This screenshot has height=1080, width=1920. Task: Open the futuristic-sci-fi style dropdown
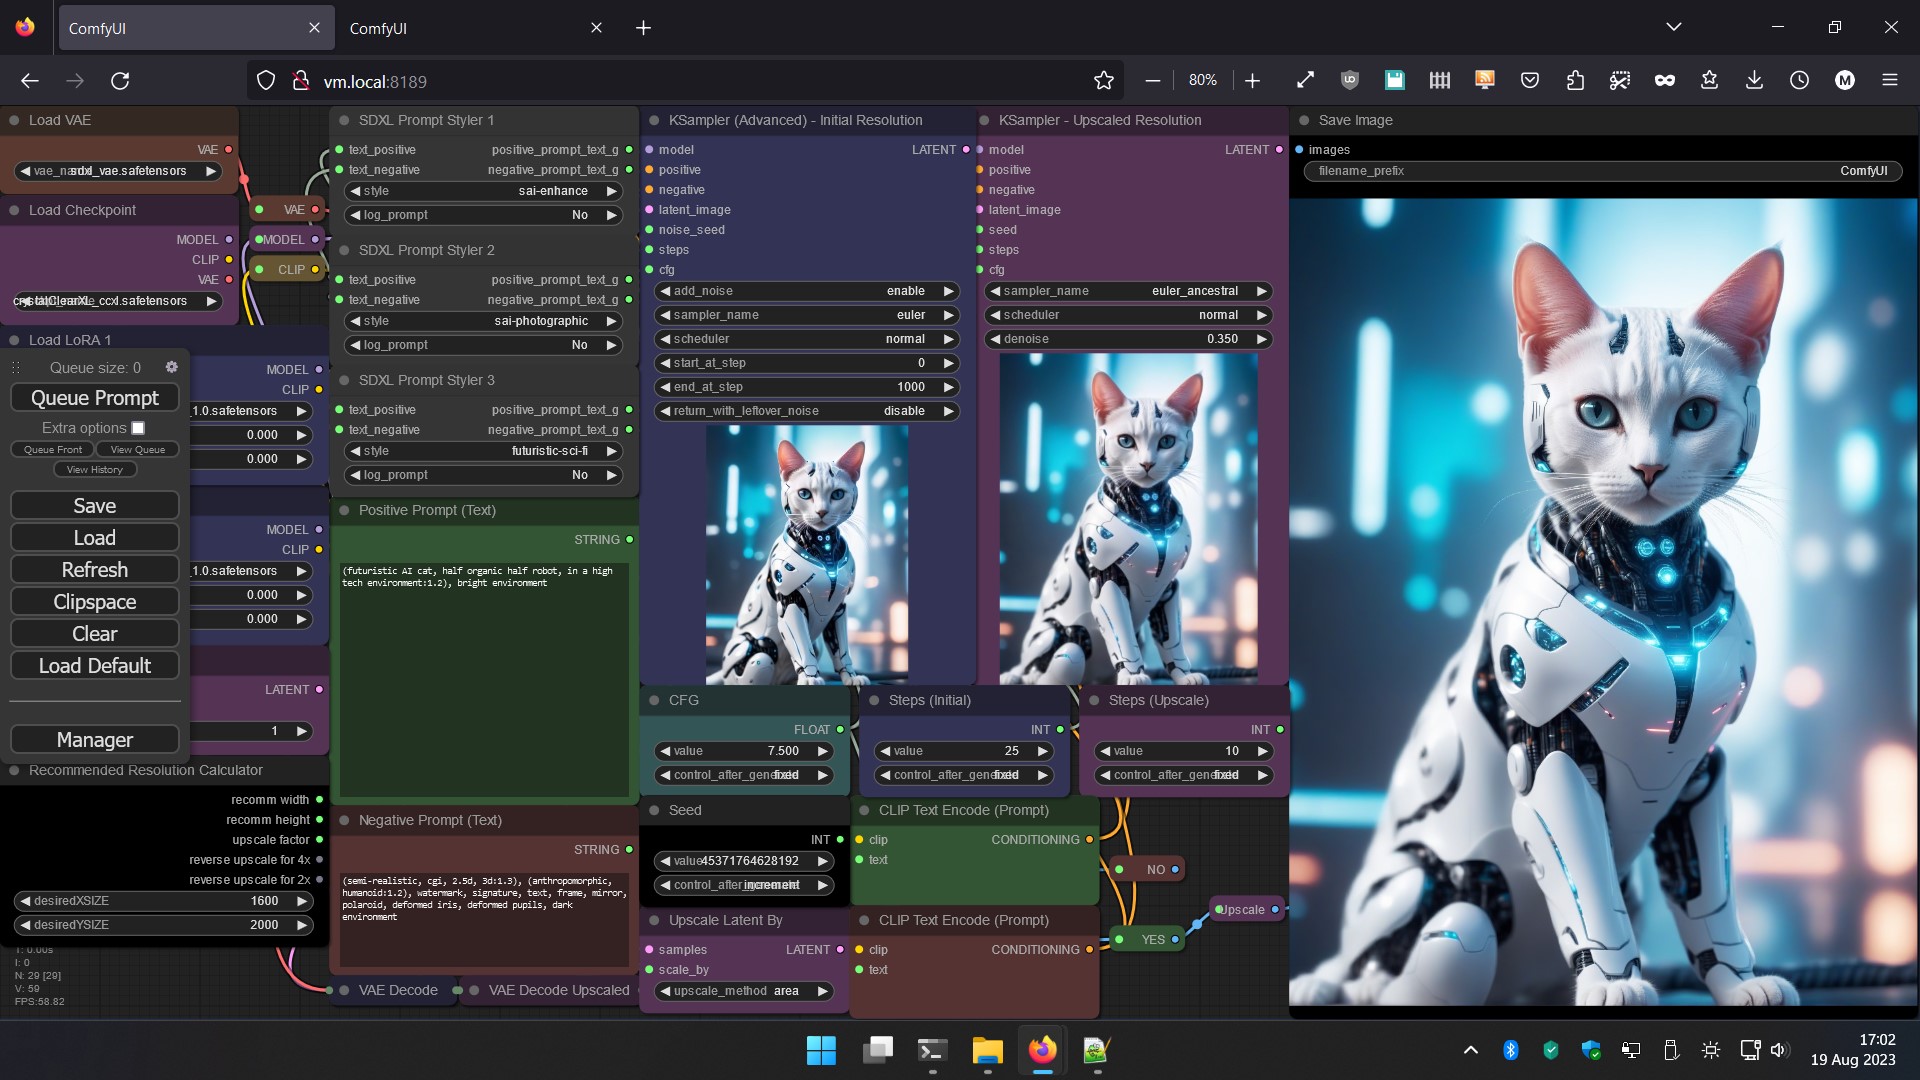[x=484, y=451]
